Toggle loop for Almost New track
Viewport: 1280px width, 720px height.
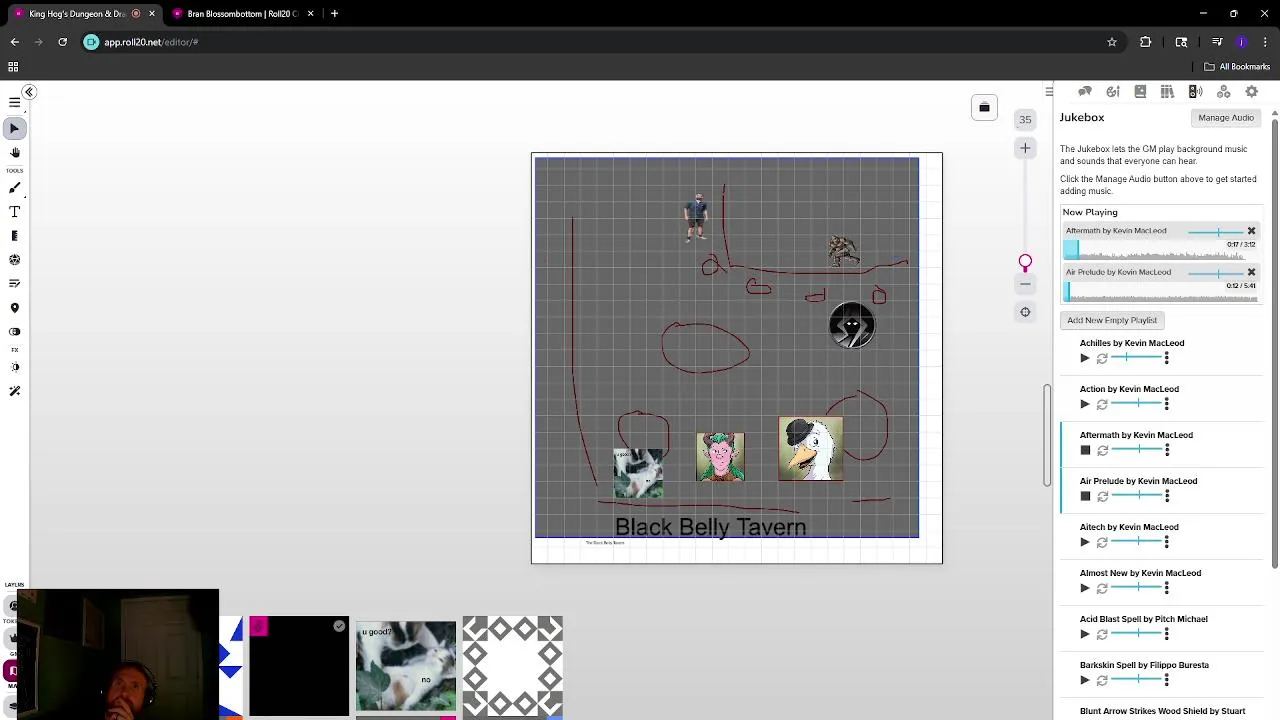(x=1102, y=588)
